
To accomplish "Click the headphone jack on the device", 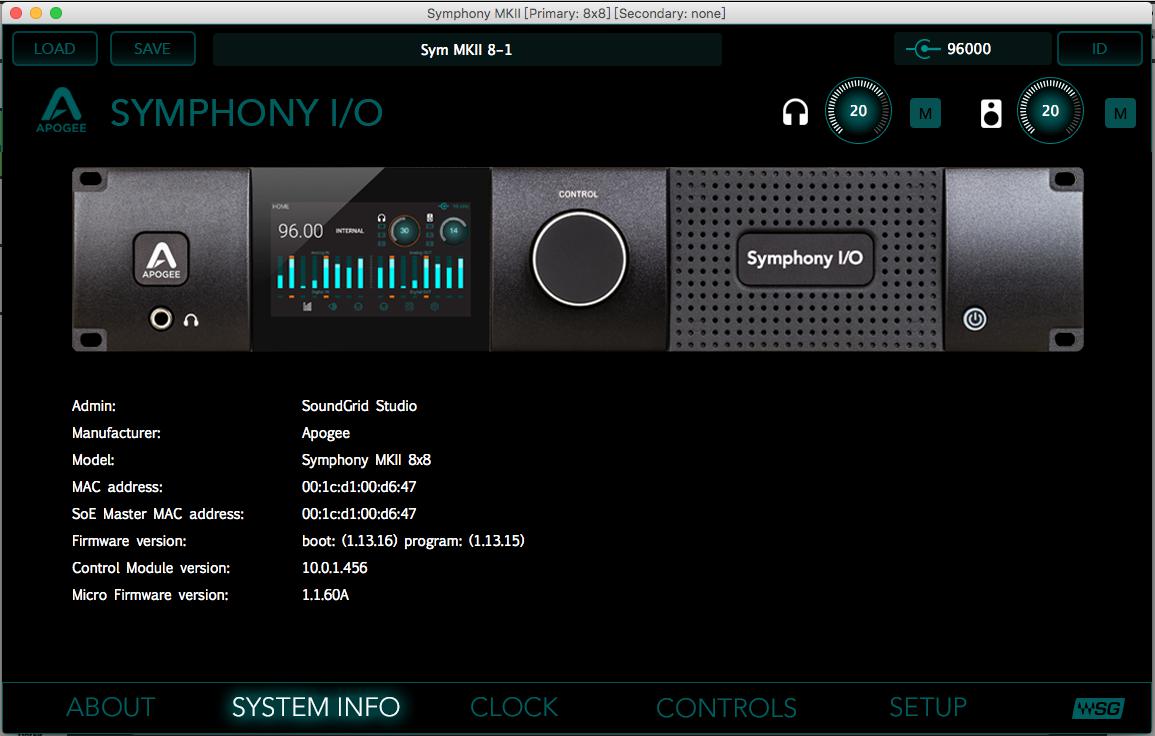I will coord(160,319).
